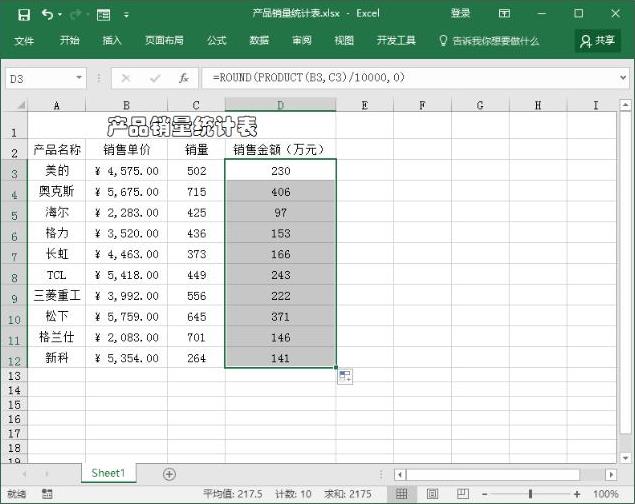The width and height of the screenshot is (635, 504).
Task: Click previous sheet navigation arrow
Action: pyautogui.click(x=24, y=474)
